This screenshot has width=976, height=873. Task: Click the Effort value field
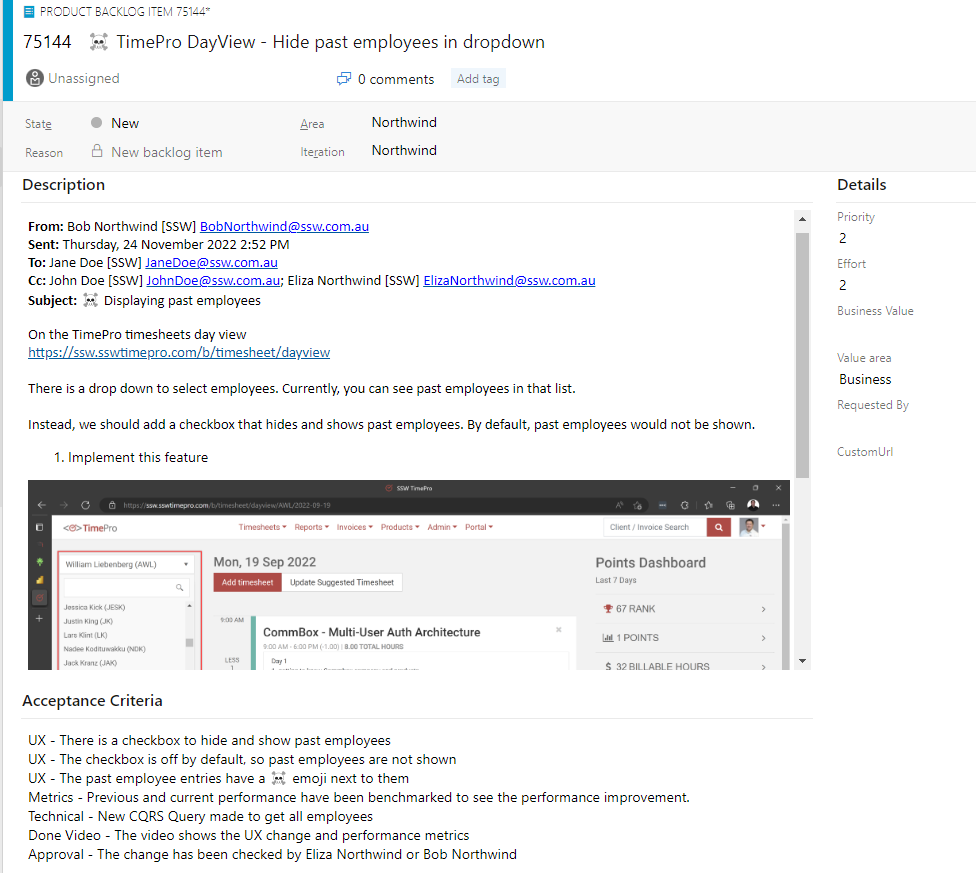[843, 285]
